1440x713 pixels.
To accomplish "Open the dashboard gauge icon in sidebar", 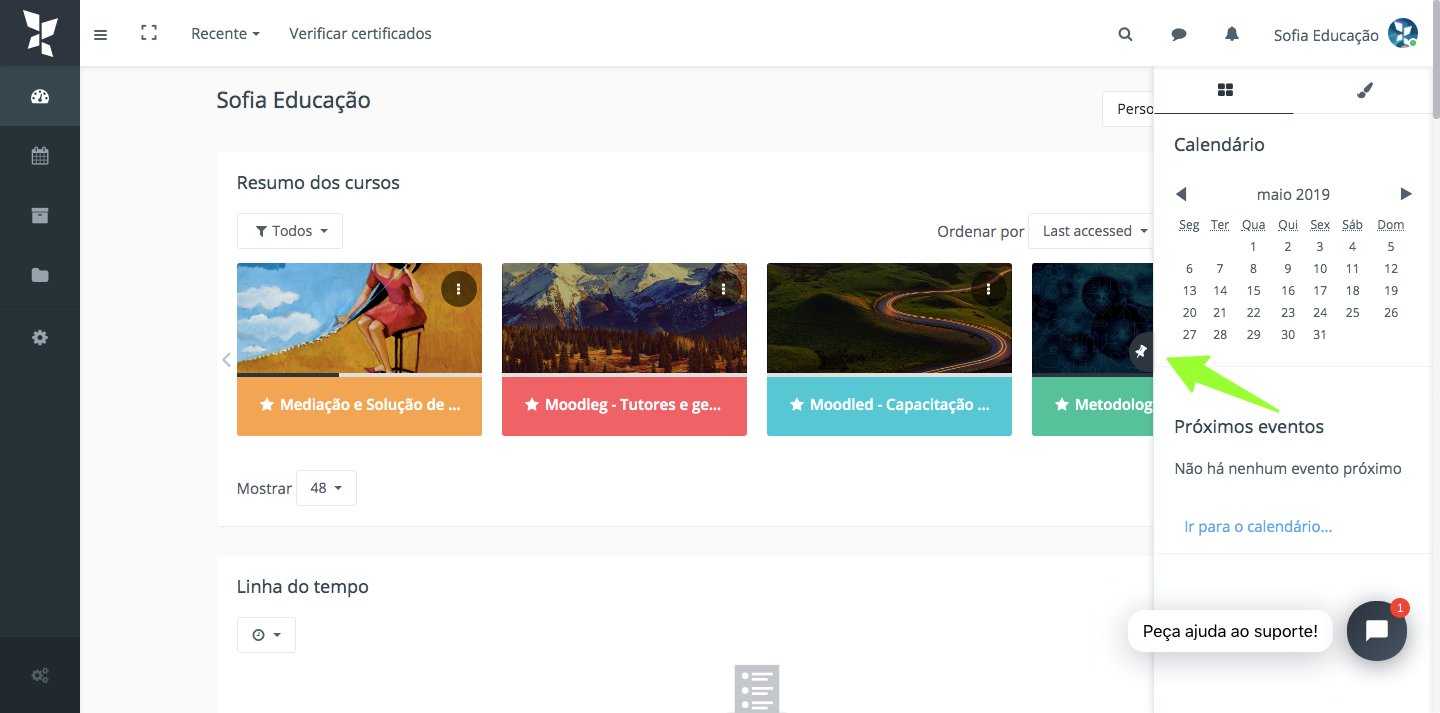I will click(x=40, y=97).
